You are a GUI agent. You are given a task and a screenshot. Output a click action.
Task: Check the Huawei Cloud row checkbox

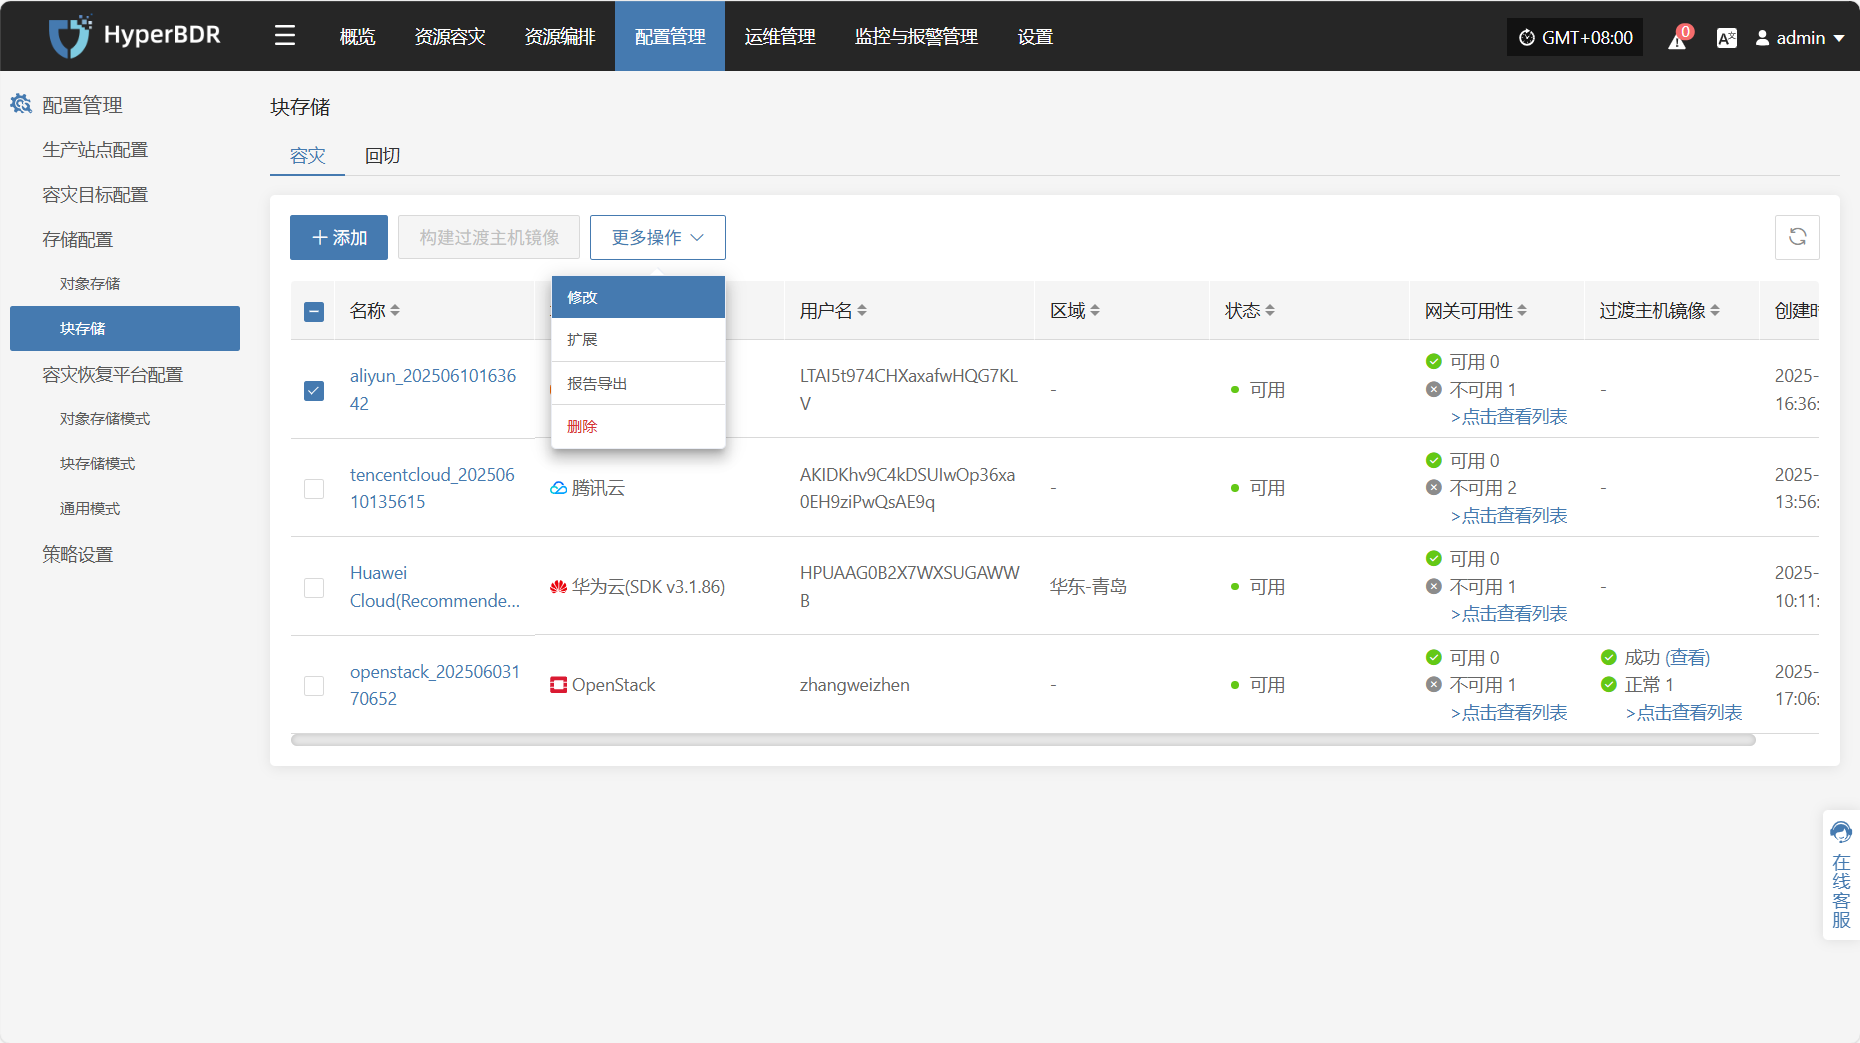point(314,587)
